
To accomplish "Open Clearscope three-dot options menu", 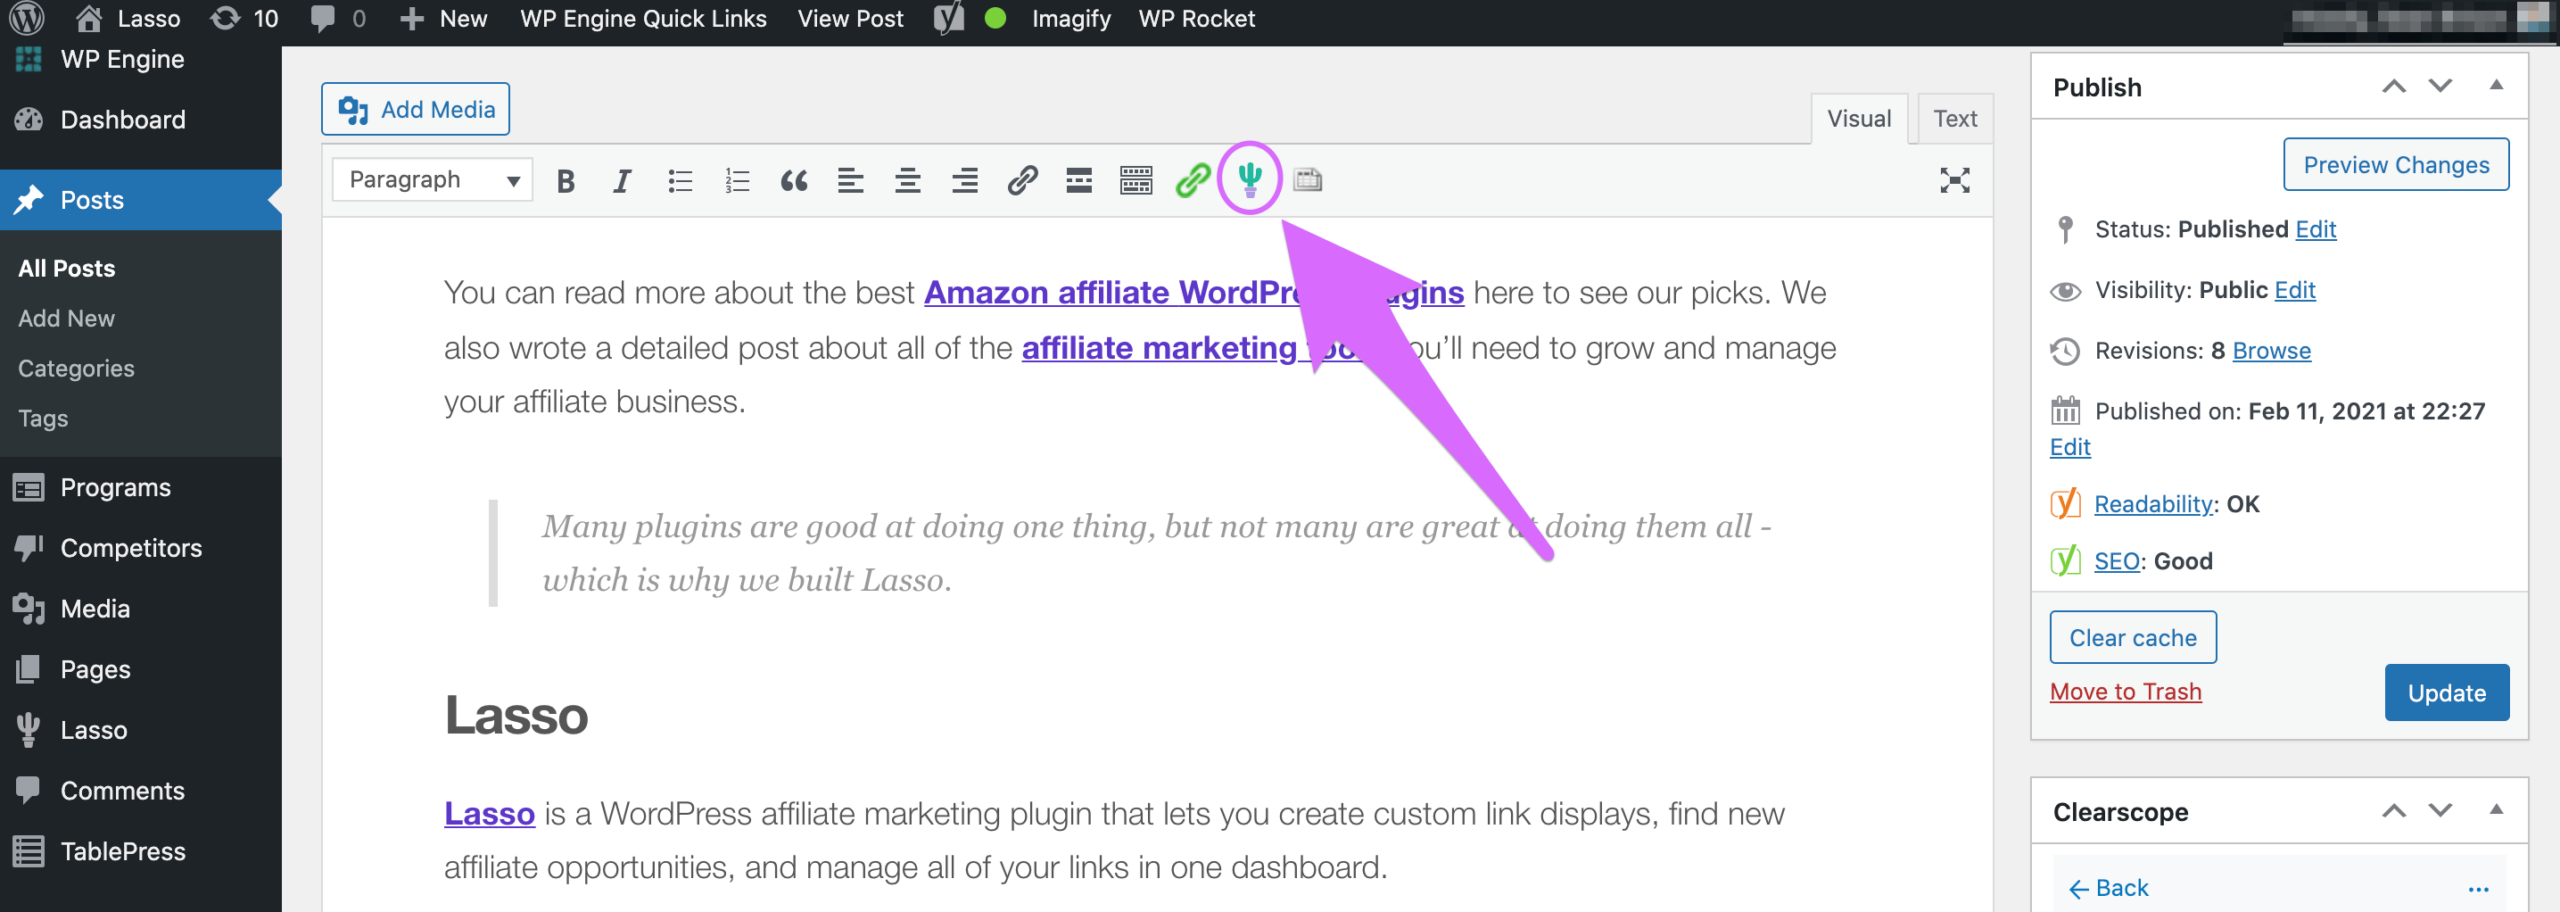I will pos(2478,889).
